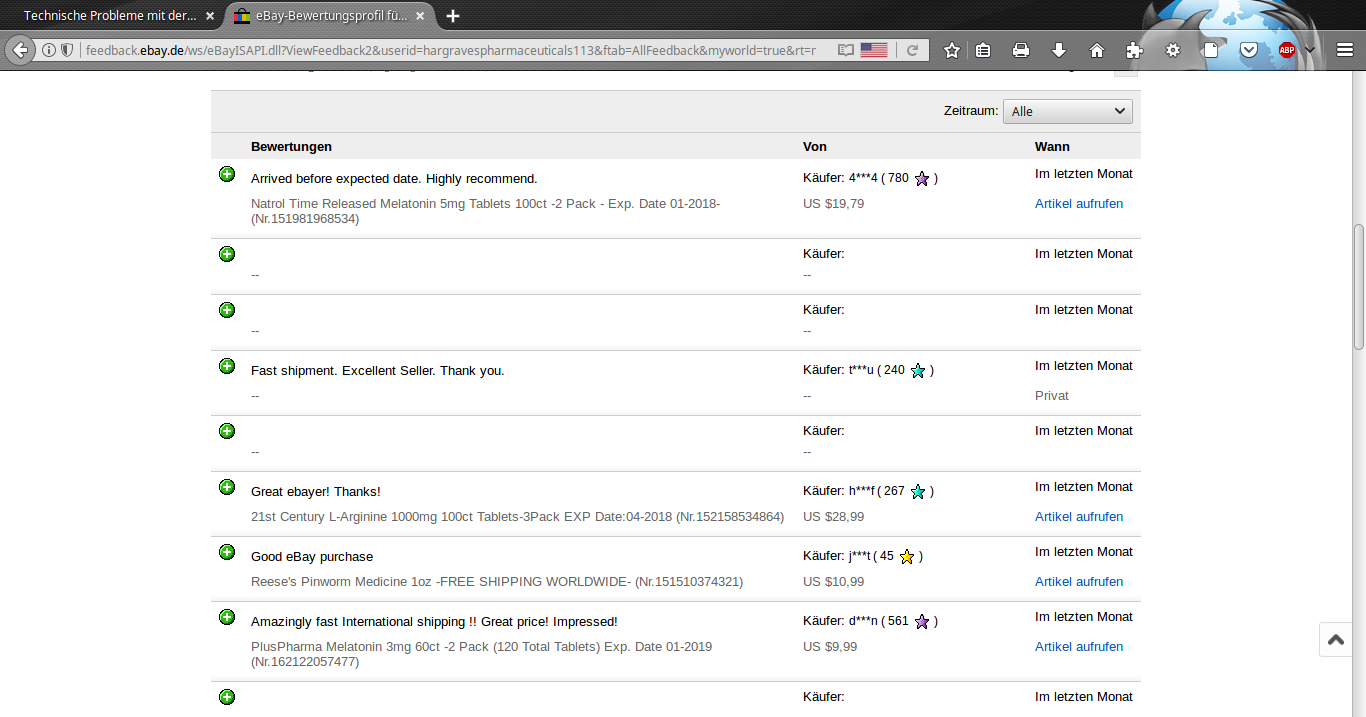Image resolution: width=1366 pixels, height=717 pixels.
Task: Switch to Technische Probleme mit der tab
Action: tap(110, 16)
